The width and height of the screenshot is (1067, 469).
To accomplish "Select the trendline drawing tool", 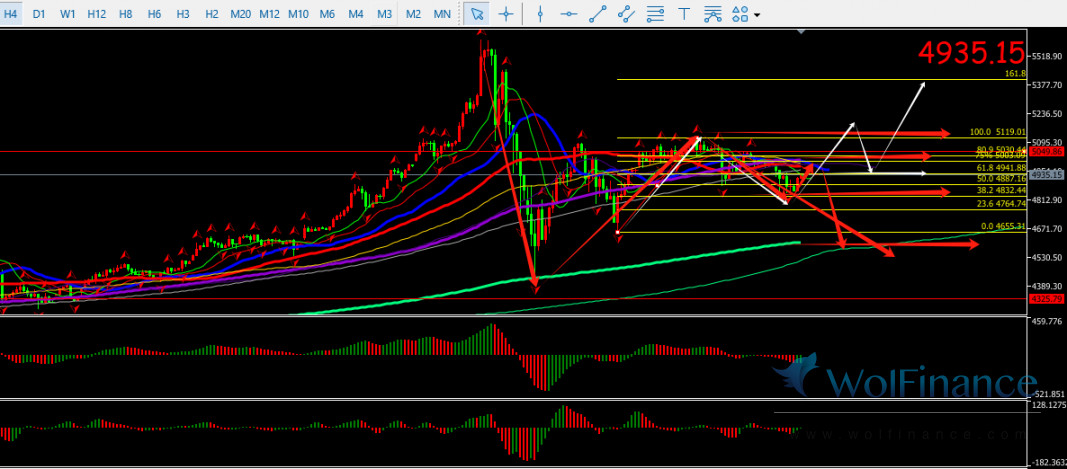I will point(598,14).
